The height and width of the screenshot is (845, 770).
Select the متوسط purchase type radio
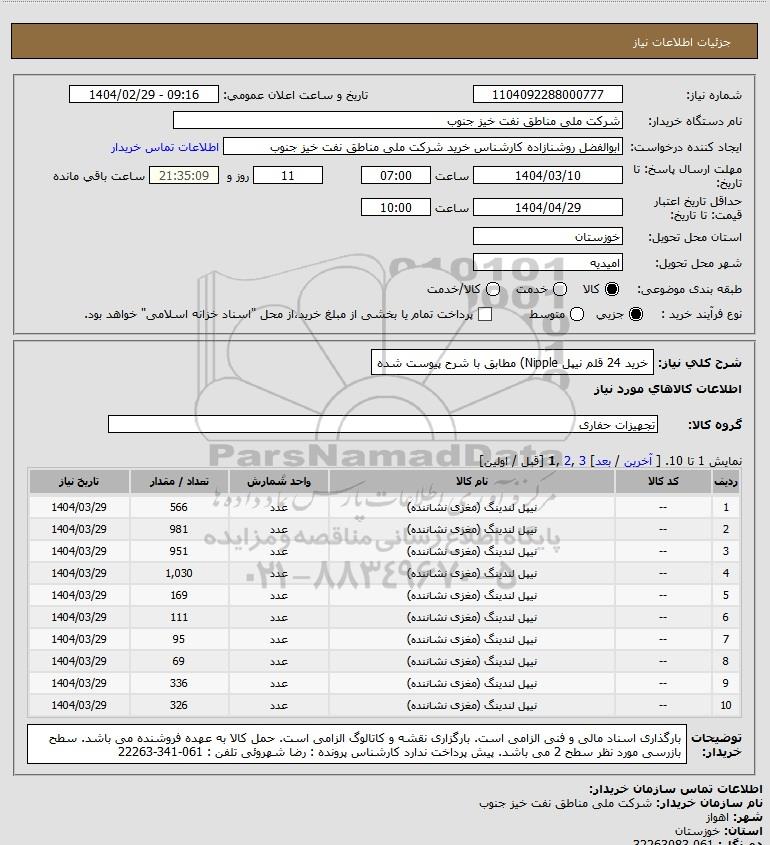tap(577, 314)
